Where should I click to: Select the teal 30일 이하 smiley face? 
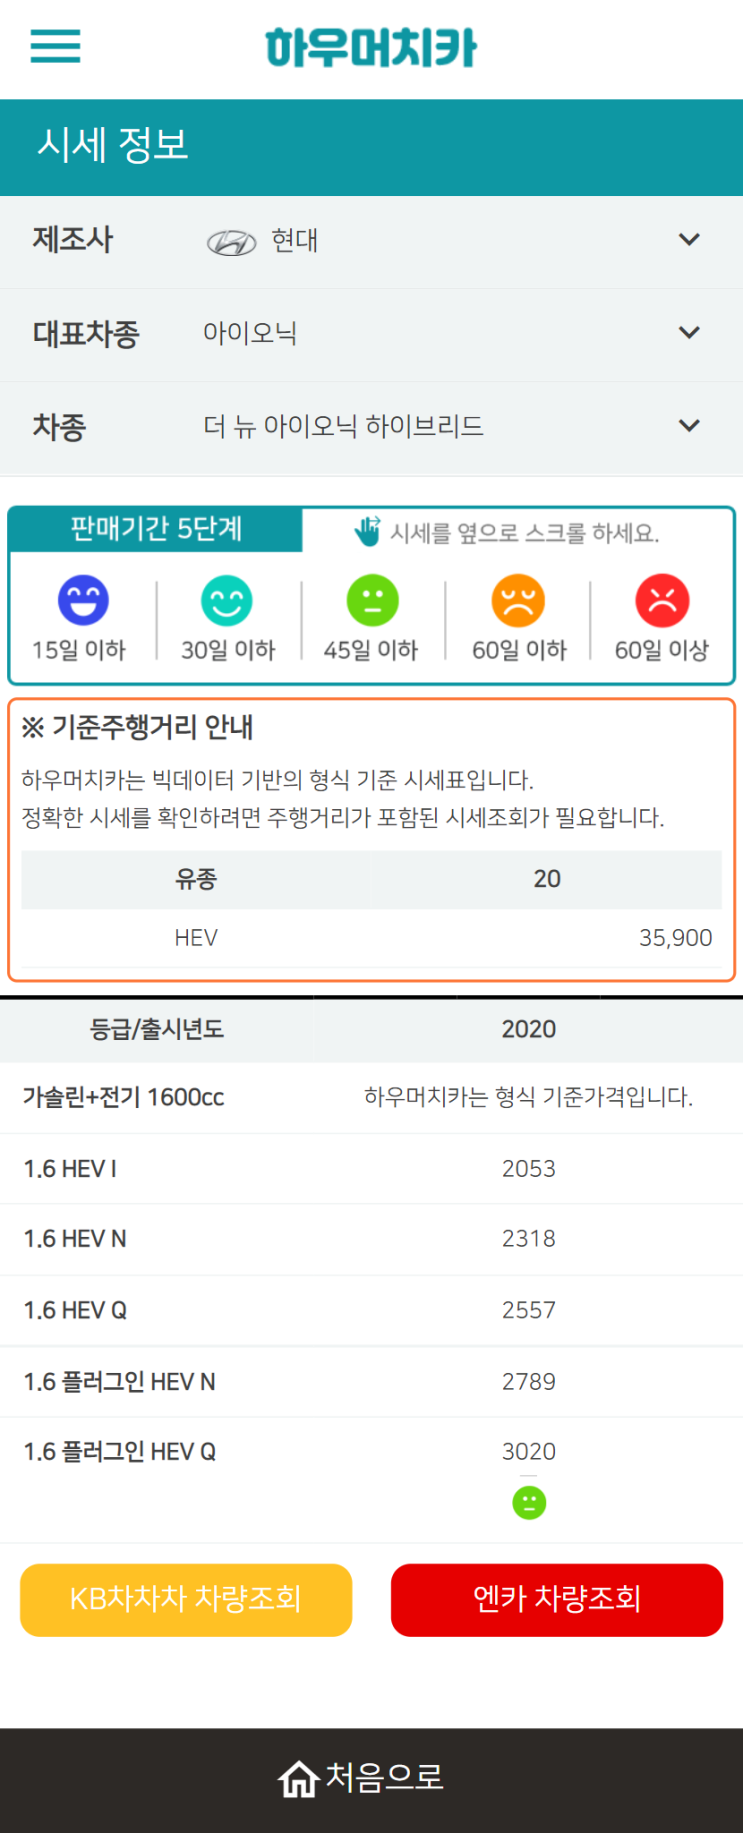point(227,600)
